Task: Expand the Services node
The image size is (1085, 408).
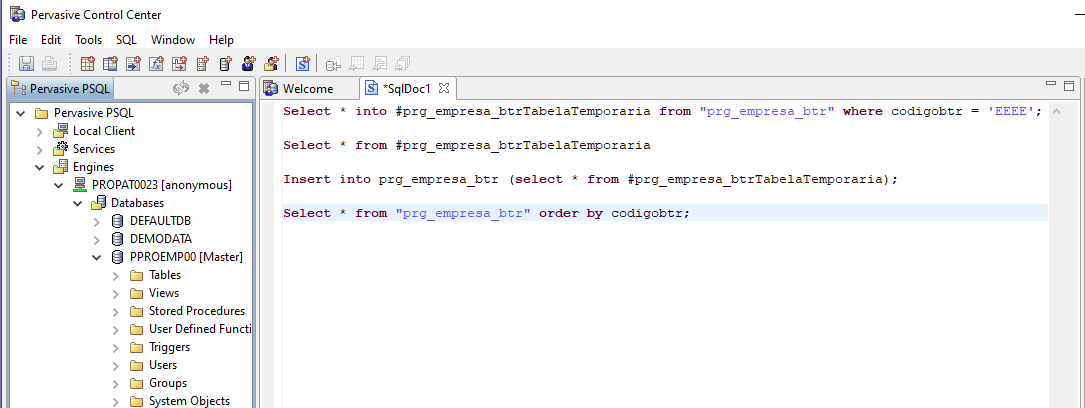Action: [40, 149]
